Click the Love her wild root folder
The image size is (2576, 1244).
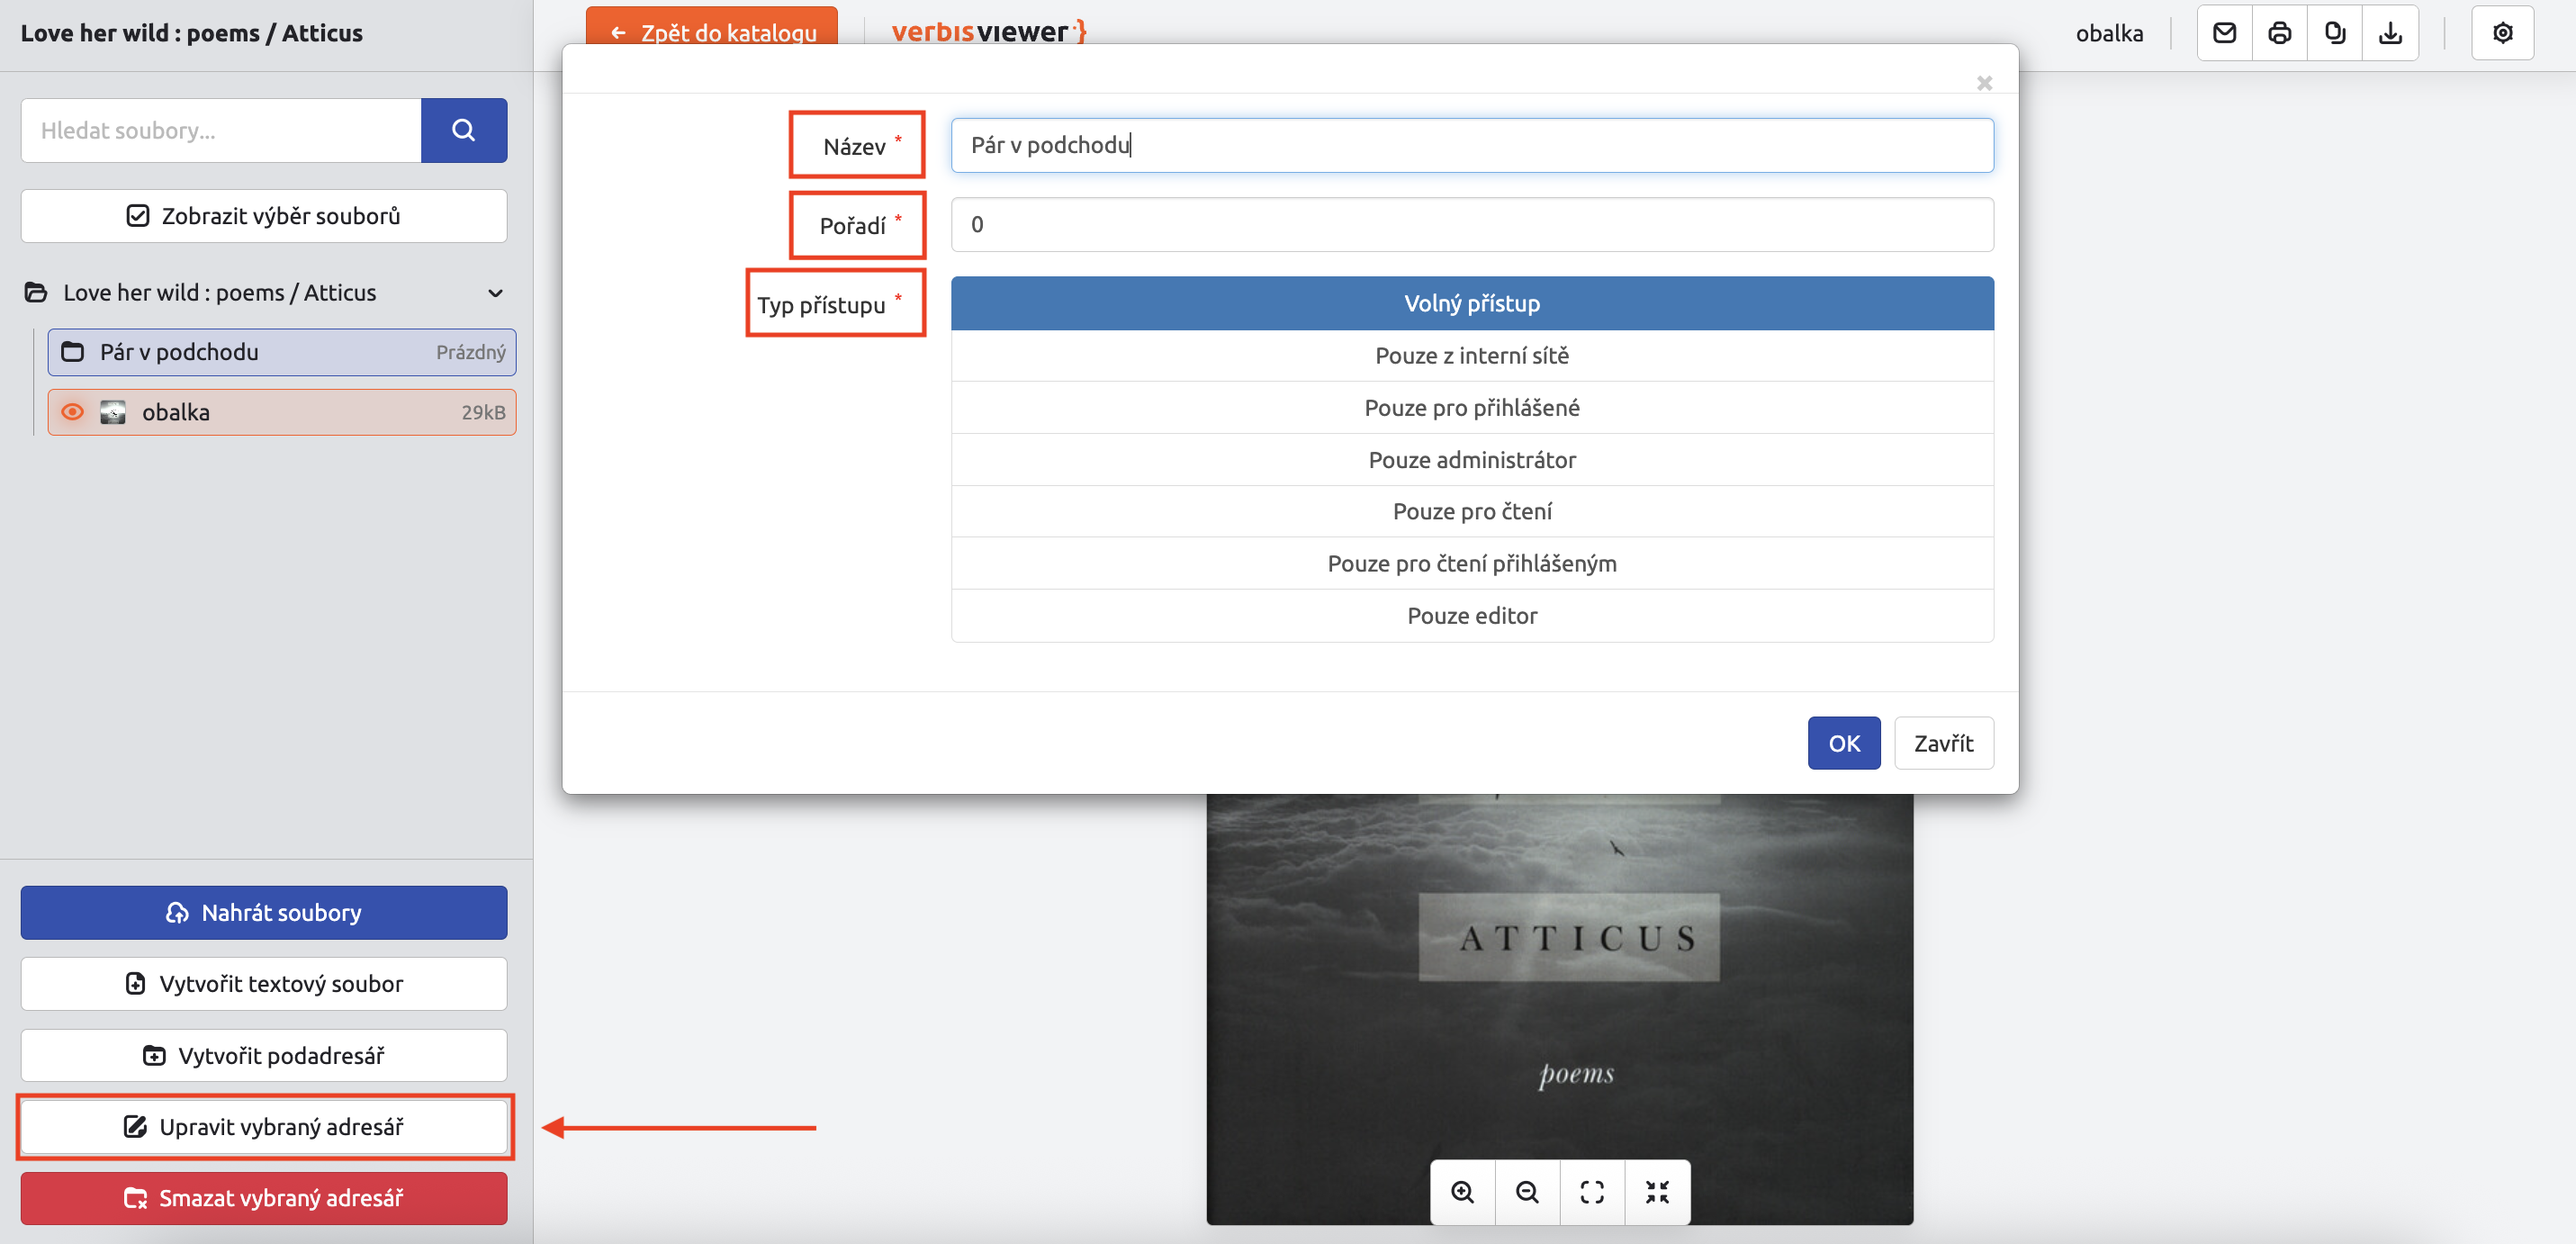(x=219, y=293)
